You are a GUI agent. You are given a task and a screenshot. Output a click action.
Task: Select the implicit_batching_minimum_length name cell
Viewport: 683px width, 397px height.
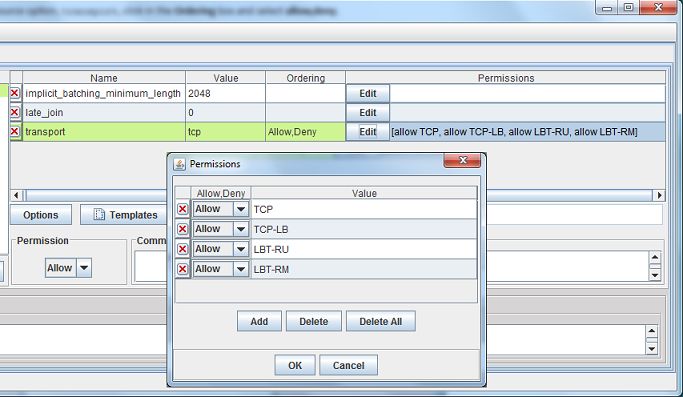pos(104,93)
